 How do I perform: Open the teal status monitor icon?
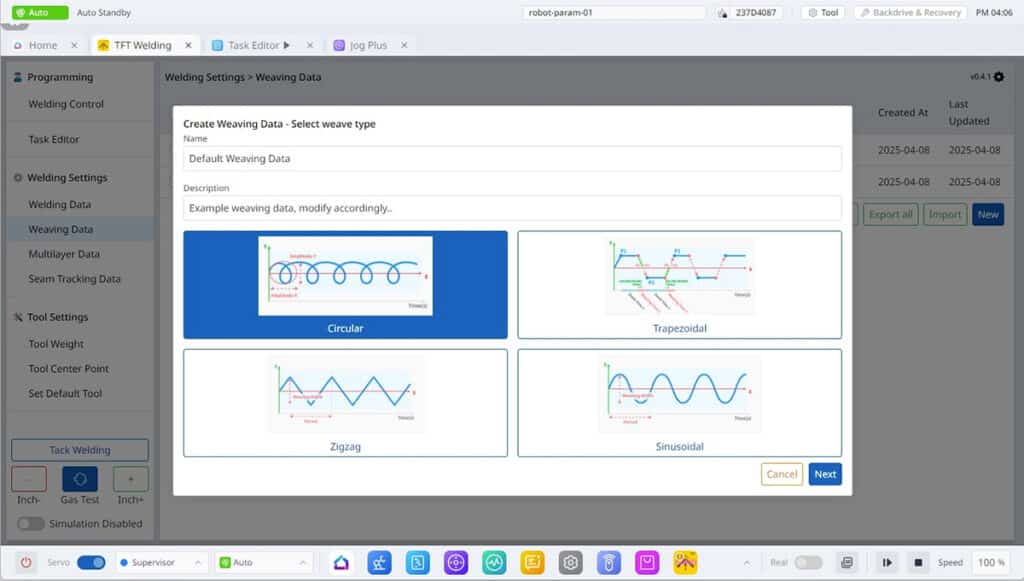(494, 562)
